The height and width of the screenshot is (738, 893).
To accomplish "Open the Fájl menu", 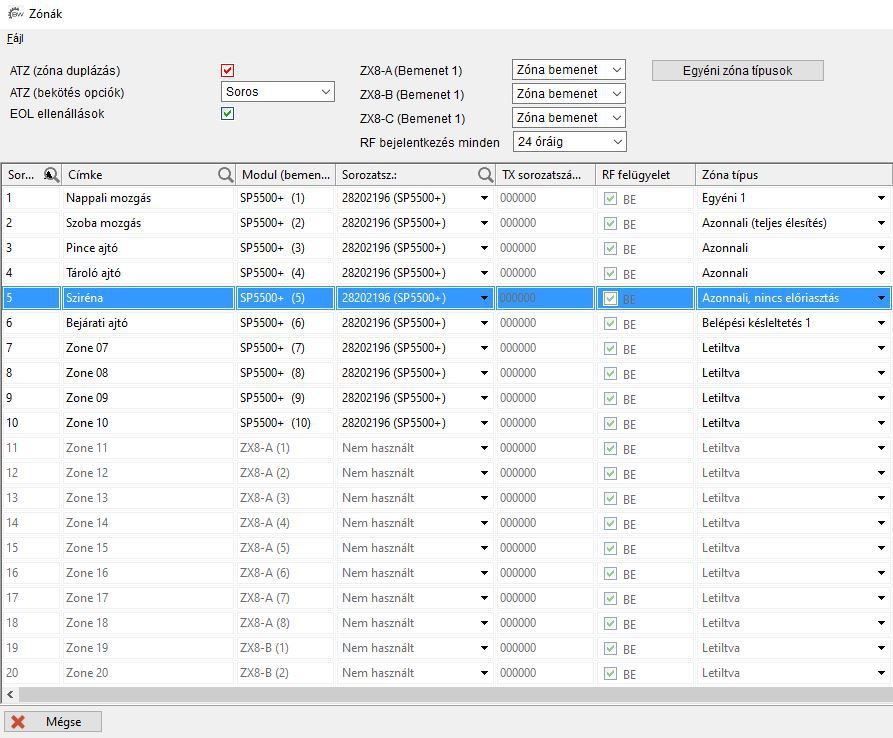I will pyautogui.click(x=15, y=38).
